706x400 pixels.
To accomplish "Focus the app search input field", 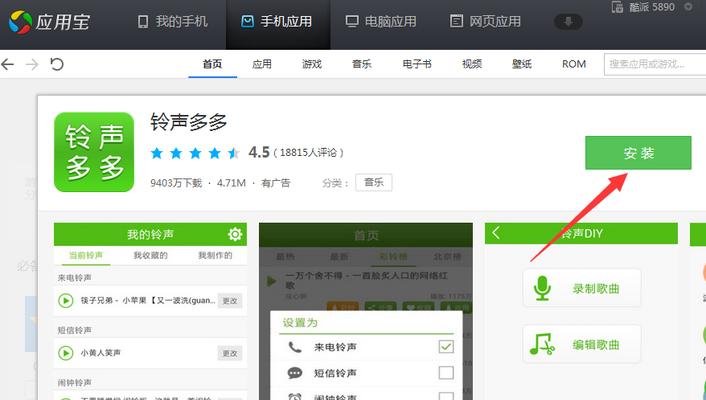I will (x=655, y=64).
